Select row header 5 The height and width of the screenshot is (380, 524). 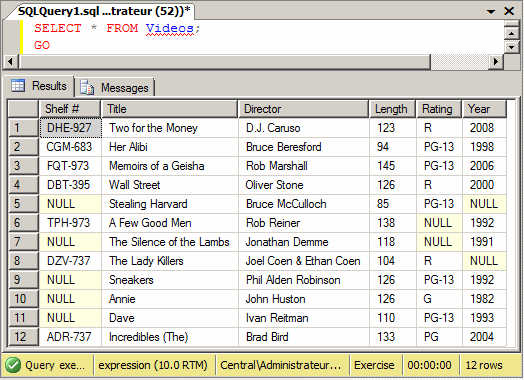[23, 204]
